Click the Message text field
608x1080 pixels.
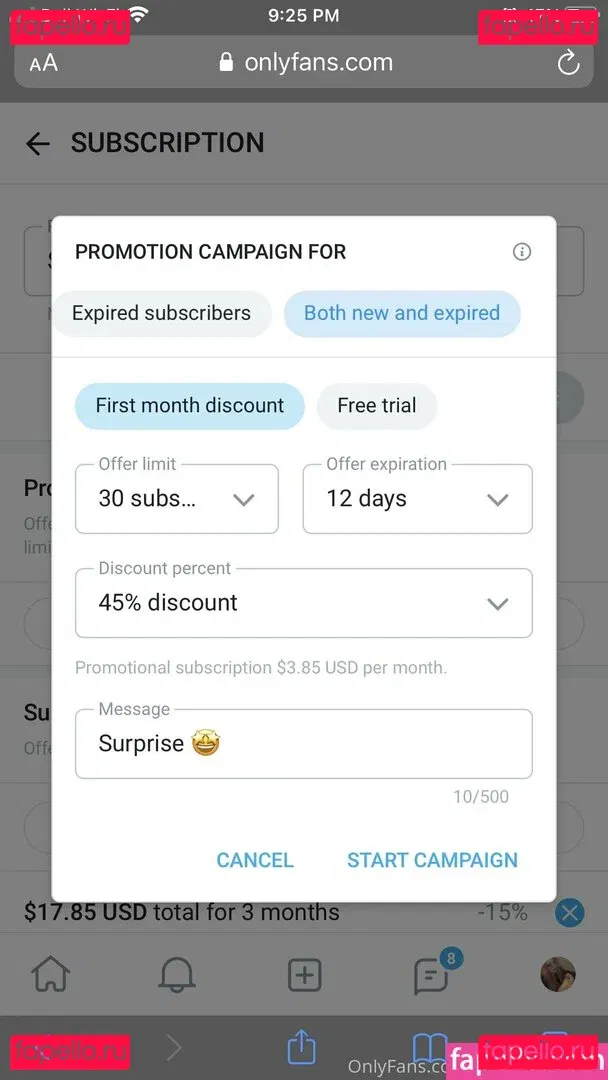pos(303,744)
